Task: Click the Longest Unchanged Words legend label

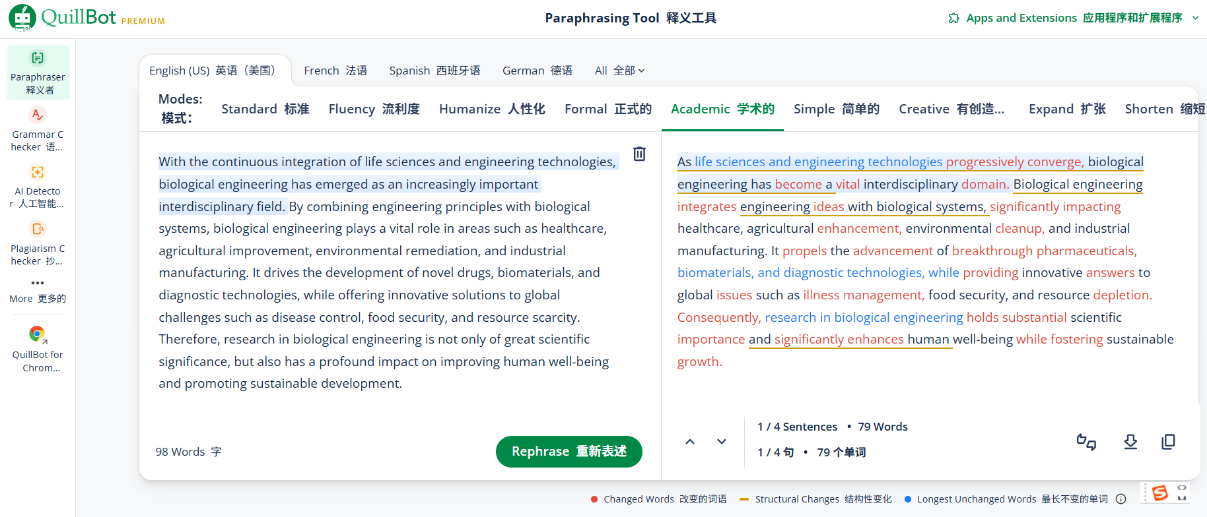Action: 1012,499
